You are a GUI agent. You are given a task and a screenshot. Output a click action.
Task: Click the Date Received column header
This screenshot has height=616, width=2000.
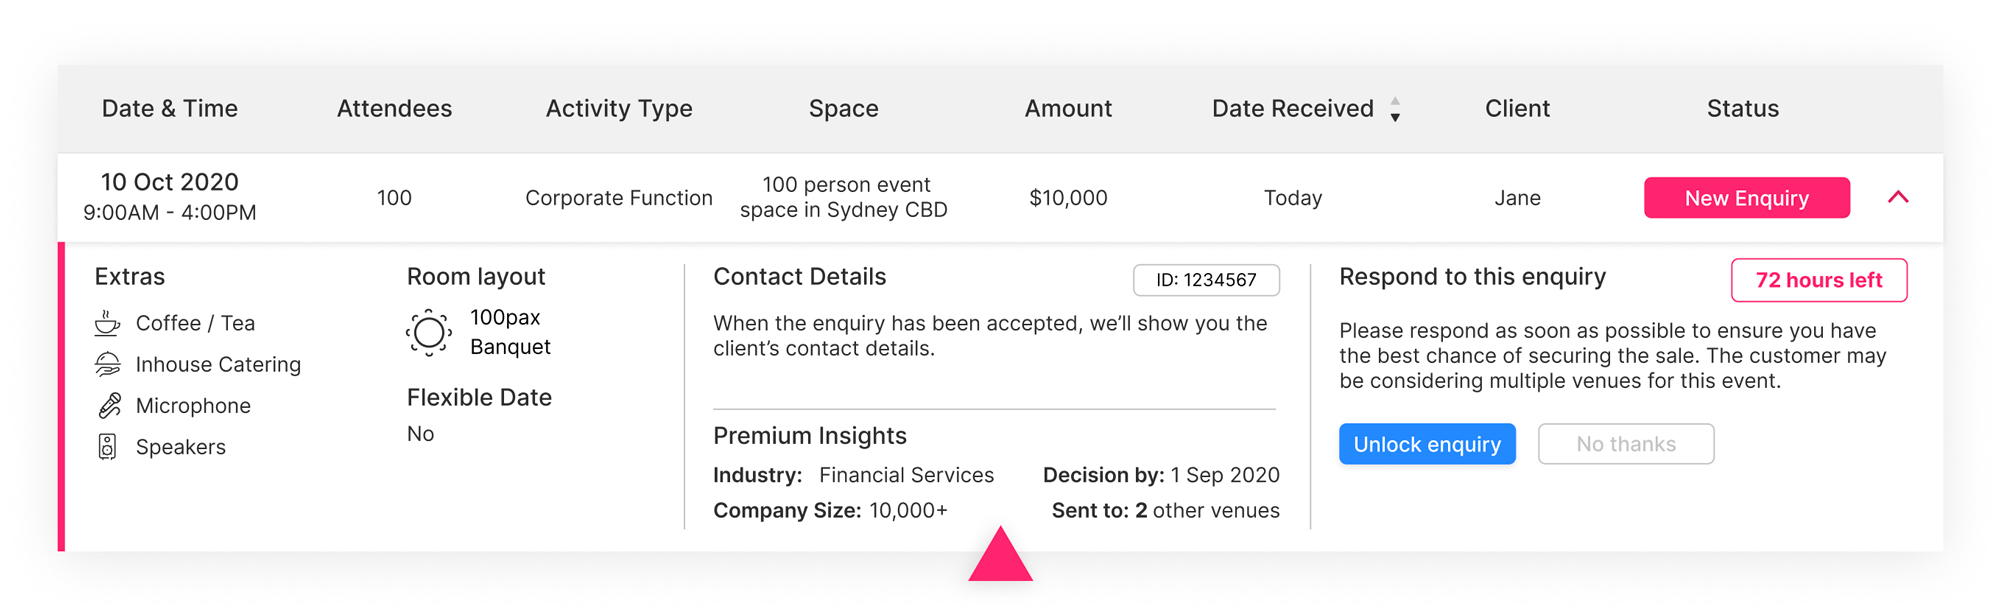1292,109
